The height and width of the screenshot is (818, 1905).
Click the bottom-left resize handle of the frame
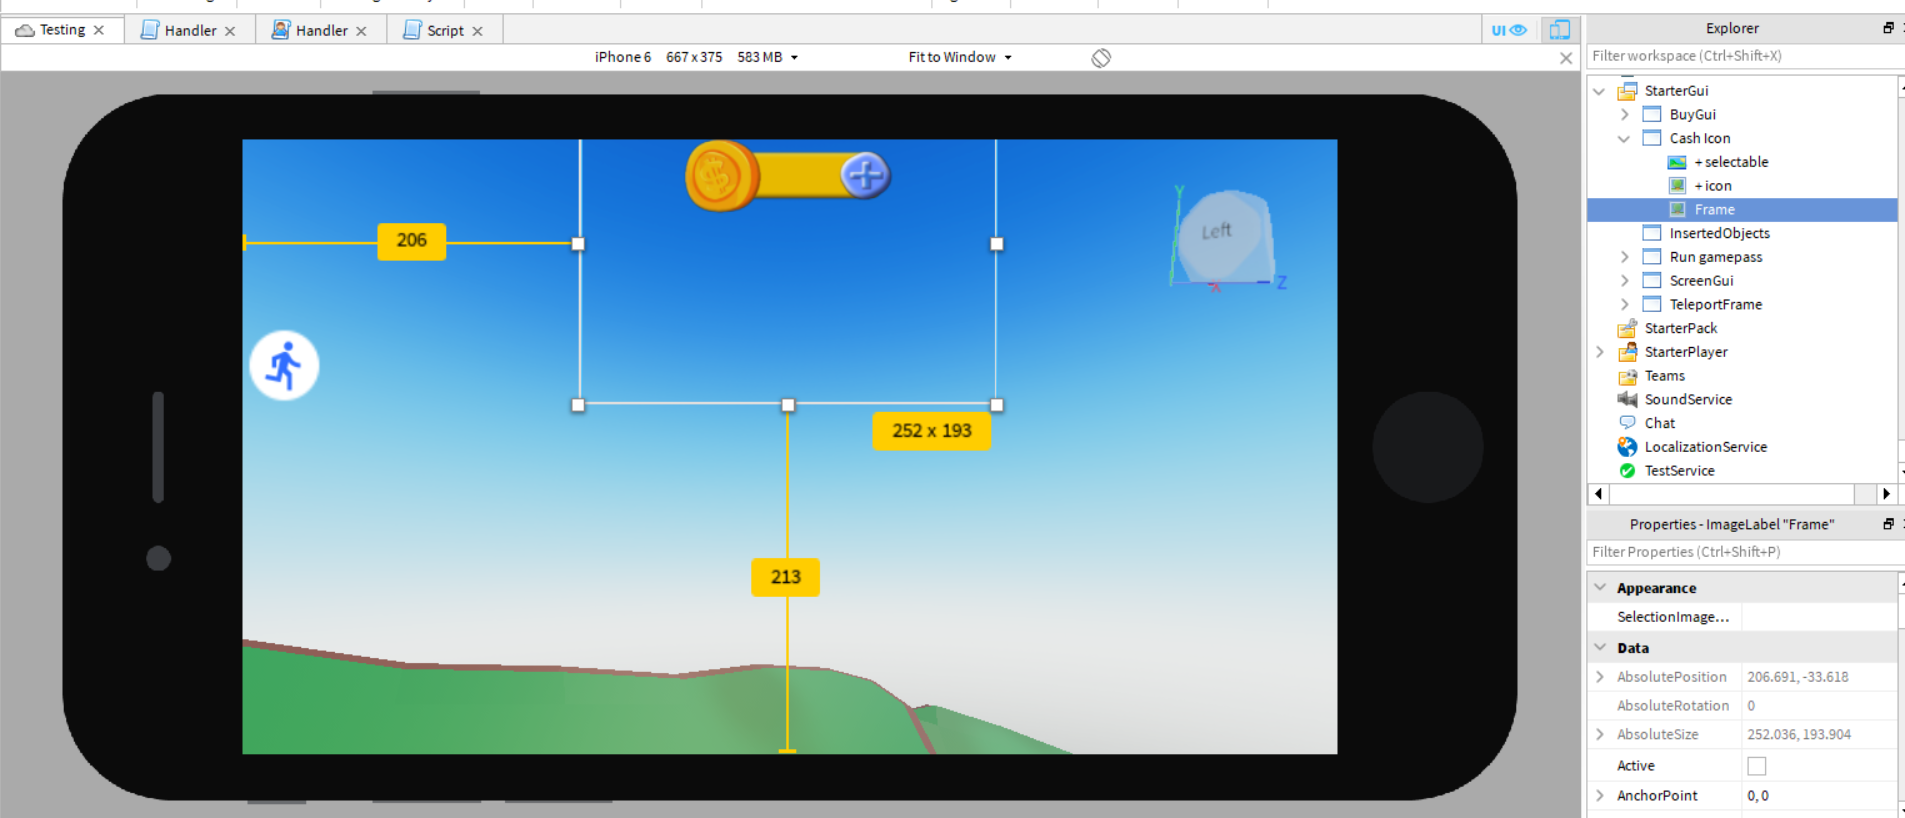point(578,405)
